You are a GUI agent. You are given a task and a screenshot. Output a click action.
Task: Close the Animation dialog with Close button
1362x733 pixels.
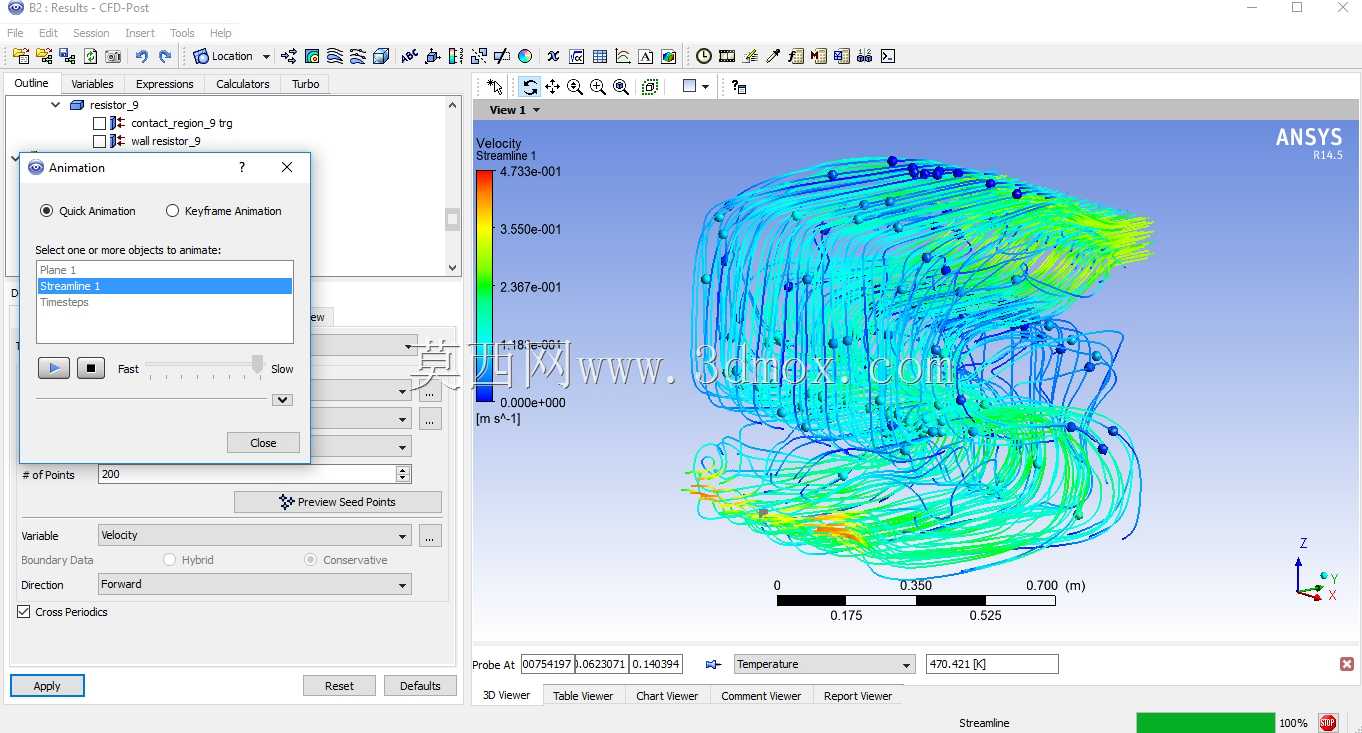(x=263, y=443)
